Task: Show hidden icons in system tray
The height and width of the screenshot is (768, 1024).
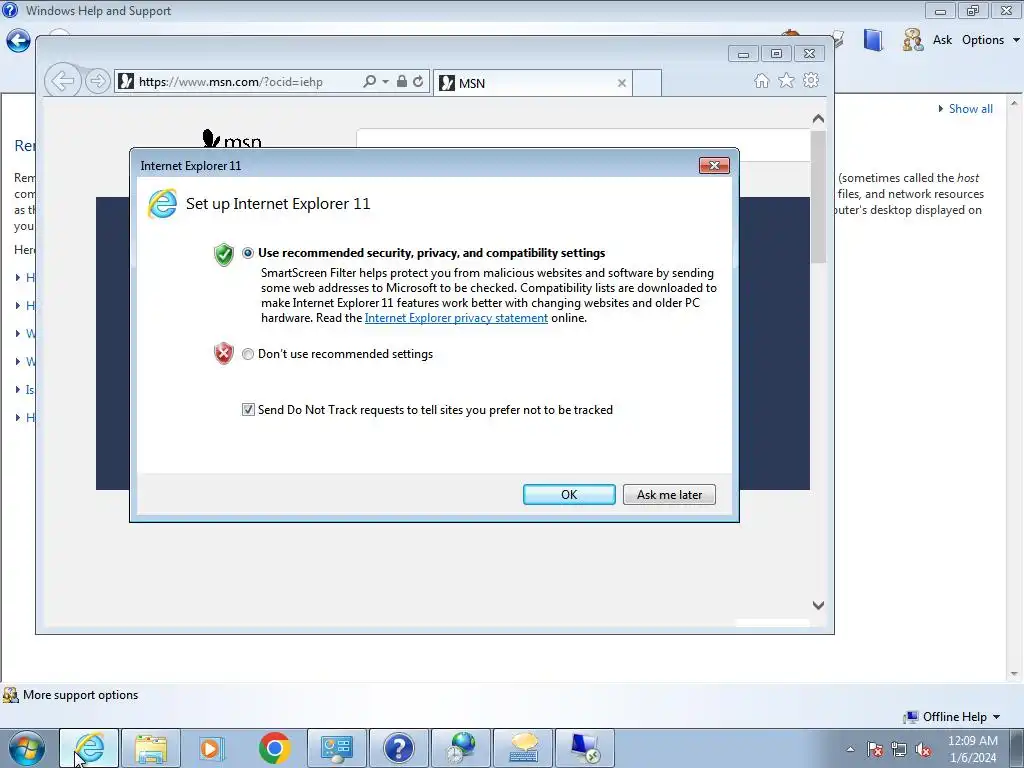Action: (850, 749)
